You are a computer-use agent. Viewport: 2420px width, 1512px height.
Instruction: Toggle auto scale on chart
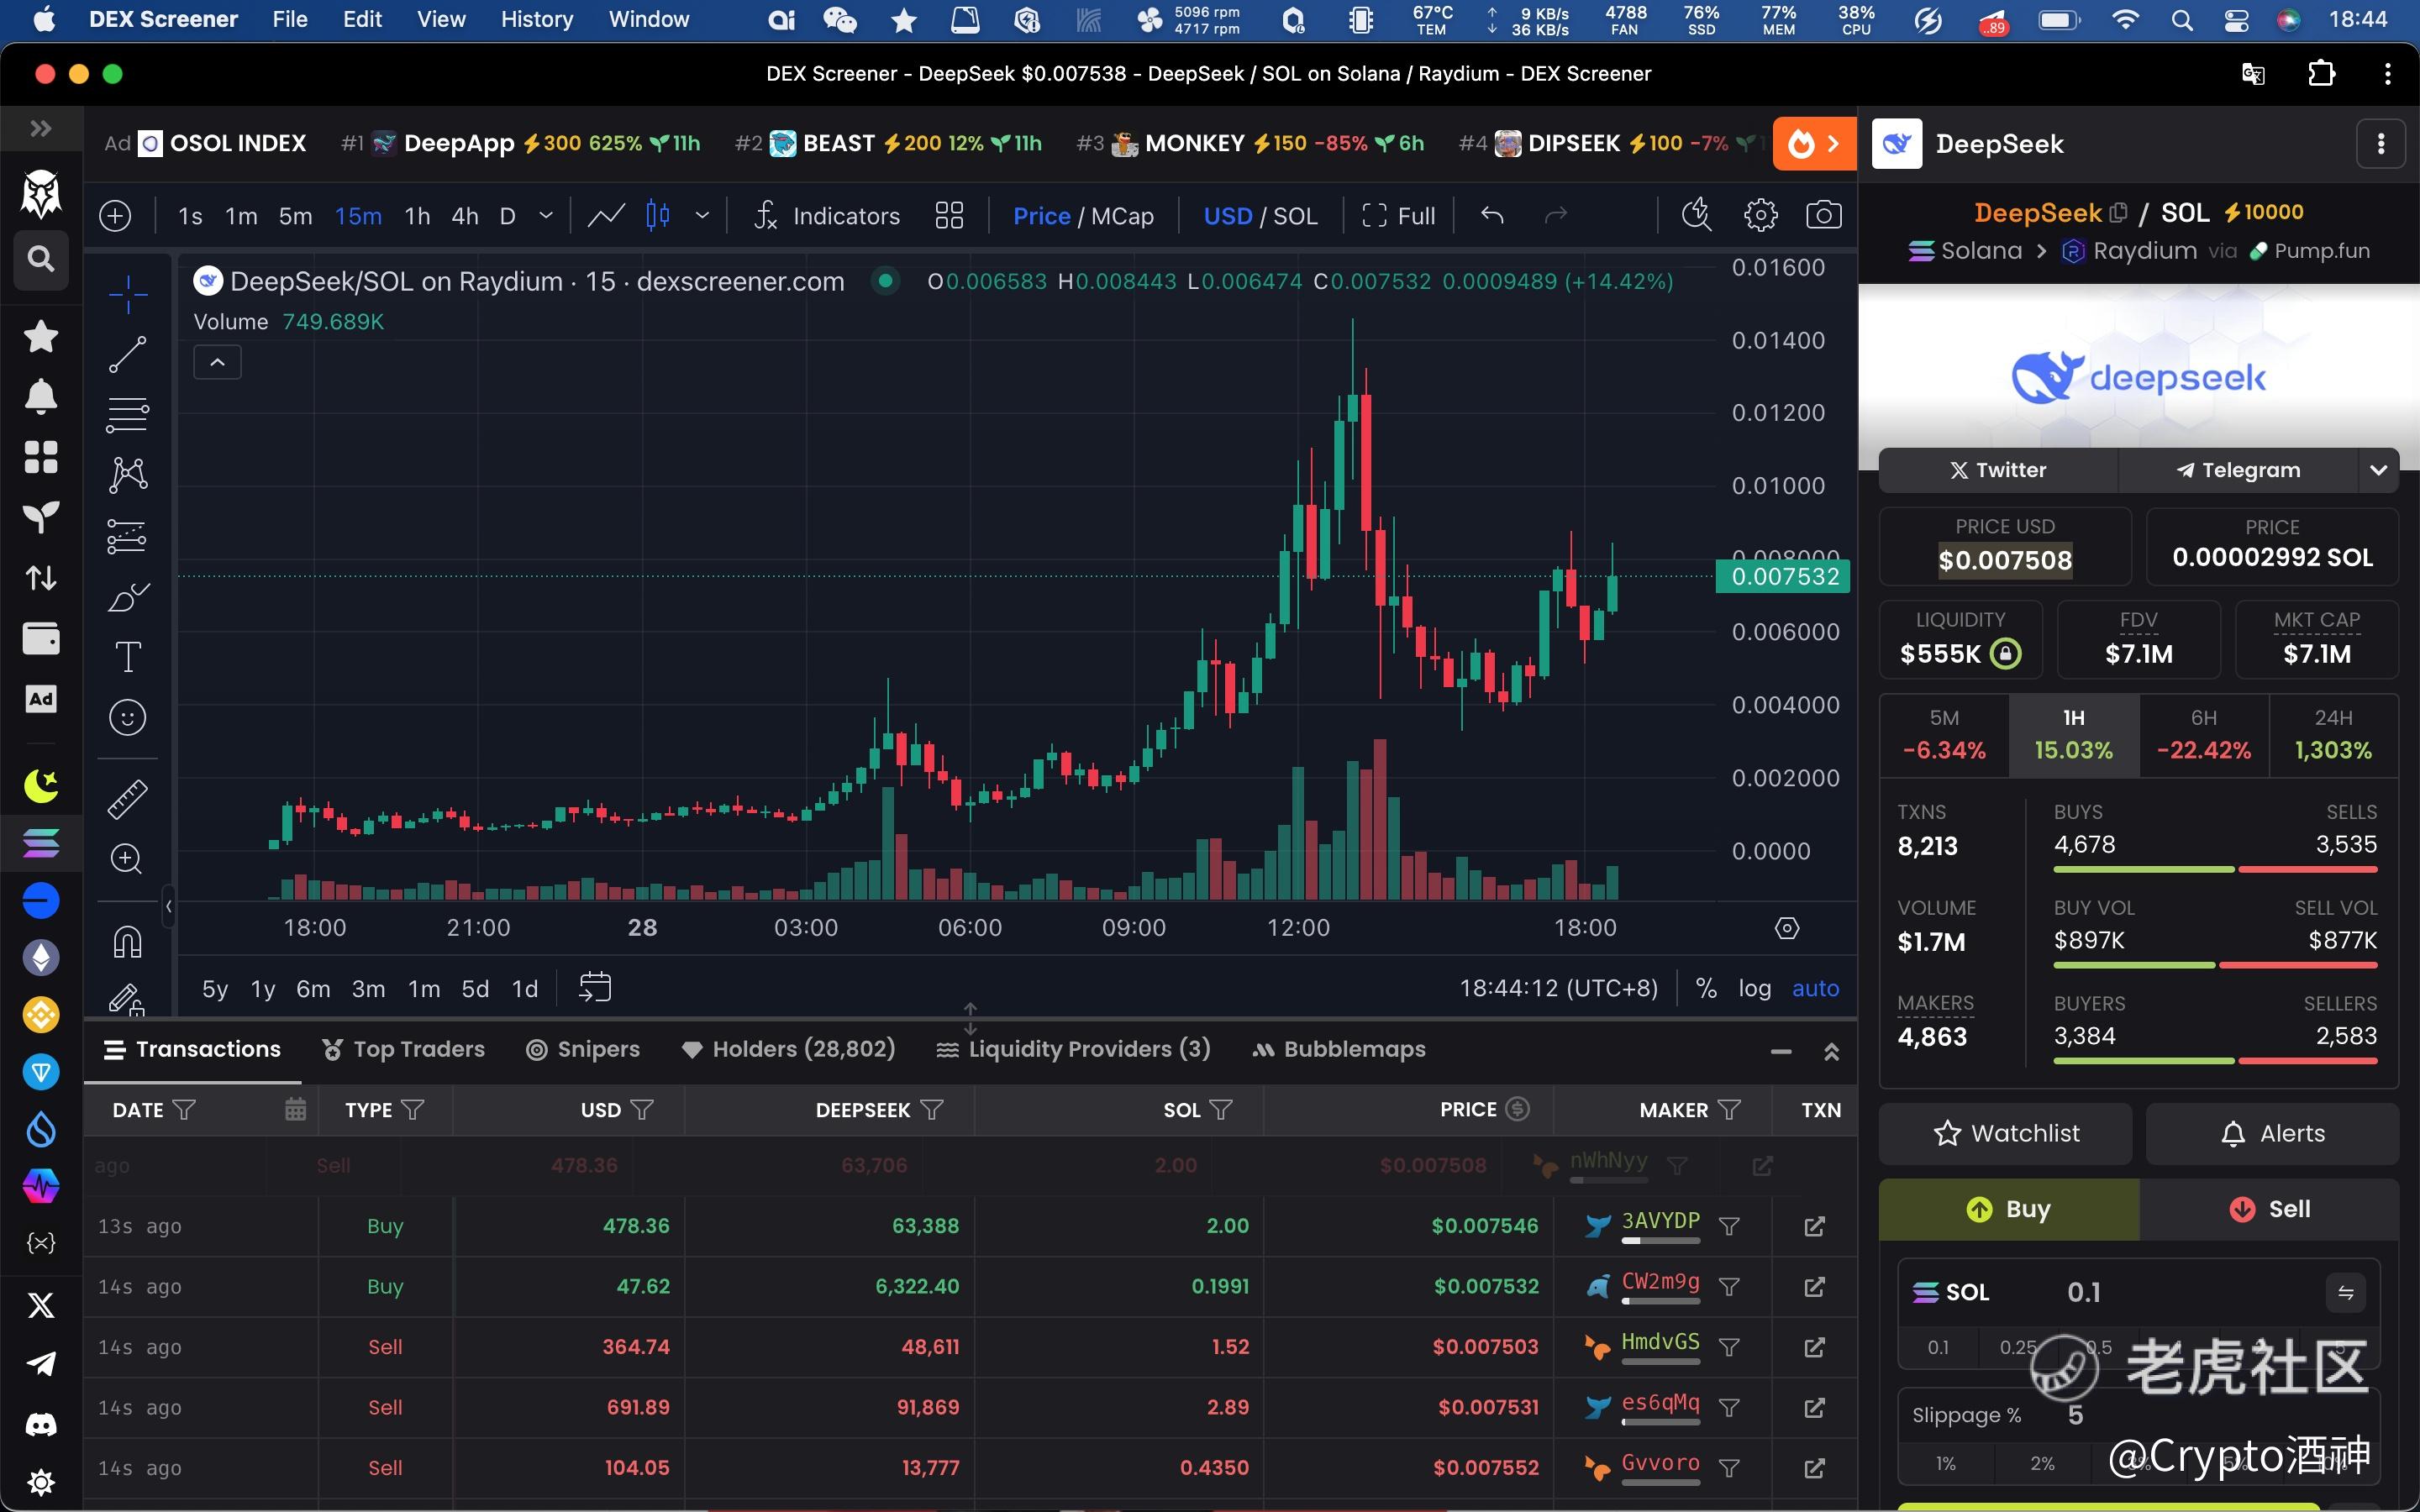[x=1815, y=988]
